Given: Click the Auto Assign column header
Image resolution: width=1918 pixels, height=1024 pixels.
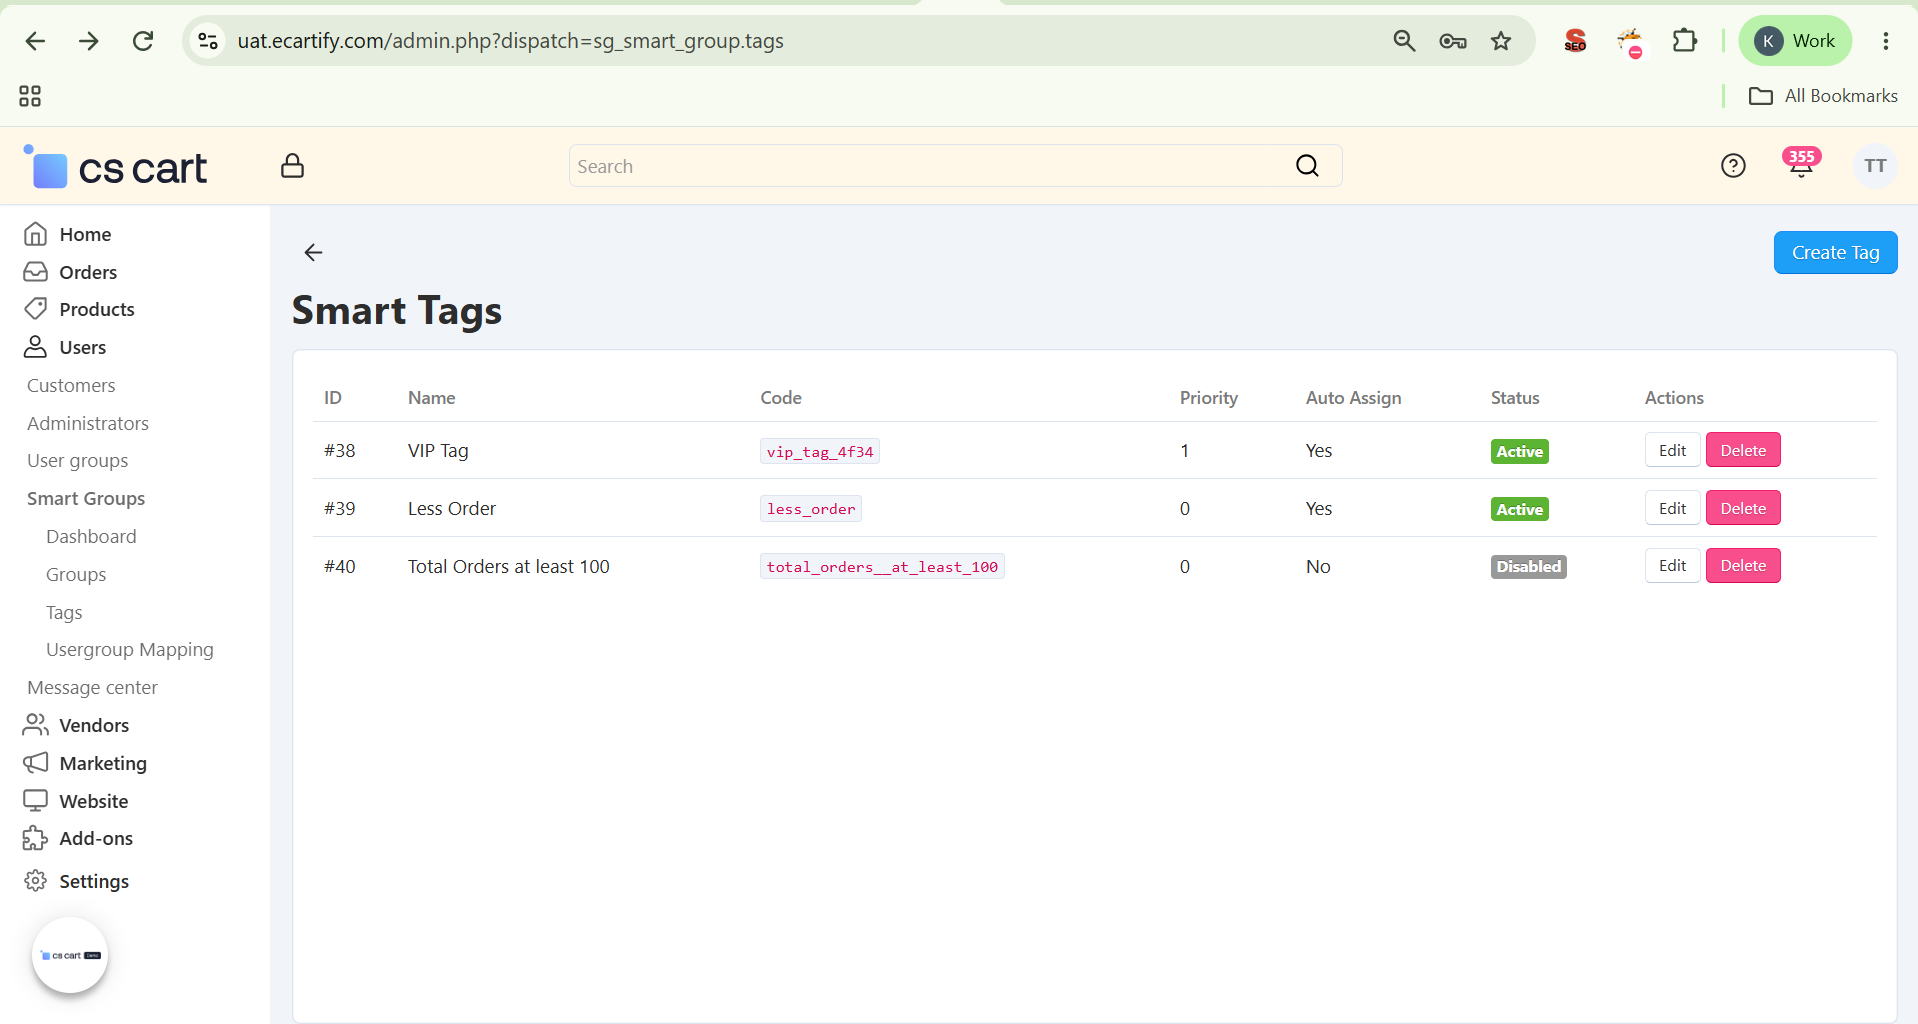Looking at the screenshot, I should pos(1353,397).
